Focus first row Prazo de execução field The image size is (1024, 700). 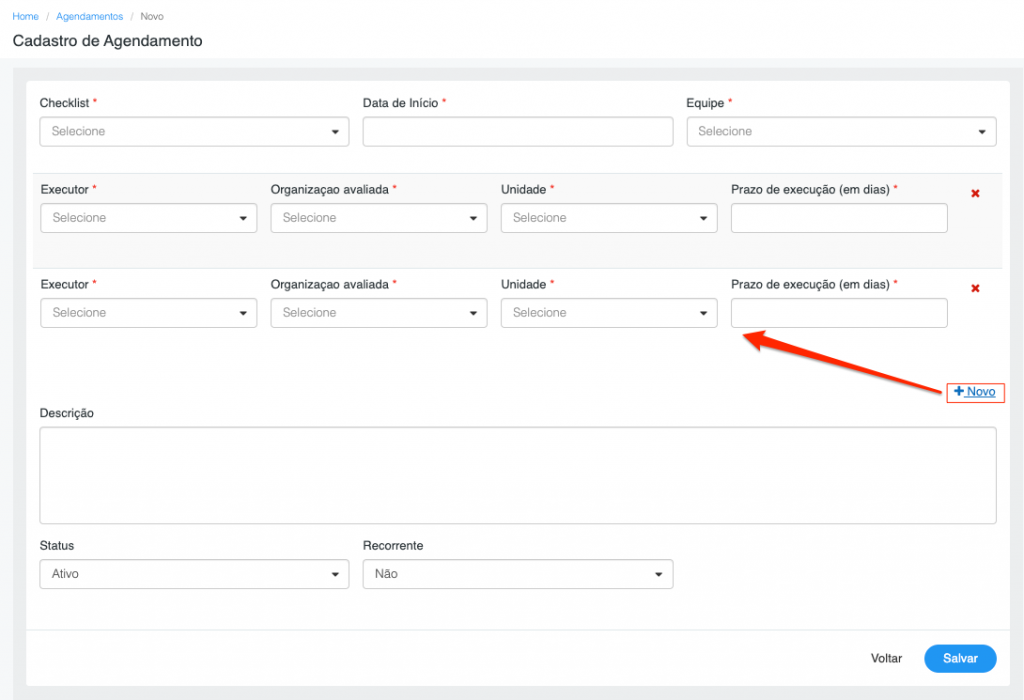(x=839, y=218)
